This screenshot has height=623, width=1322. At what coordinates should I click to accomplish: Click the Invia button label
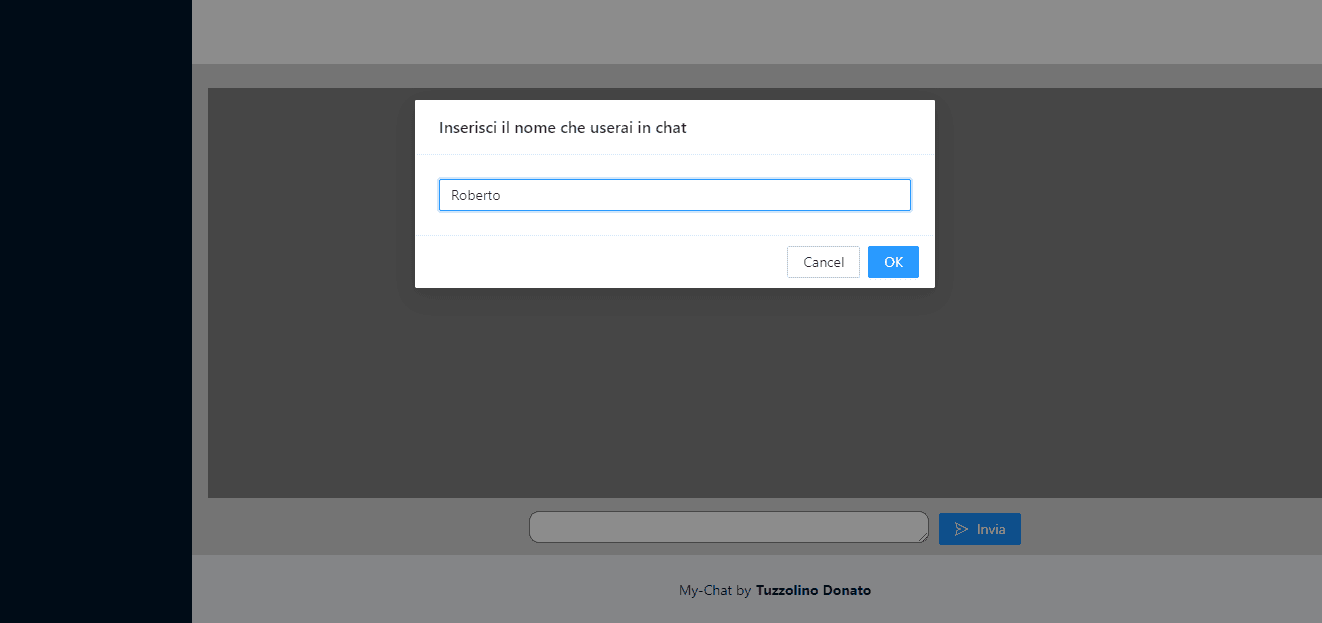(x=991, y=529)
